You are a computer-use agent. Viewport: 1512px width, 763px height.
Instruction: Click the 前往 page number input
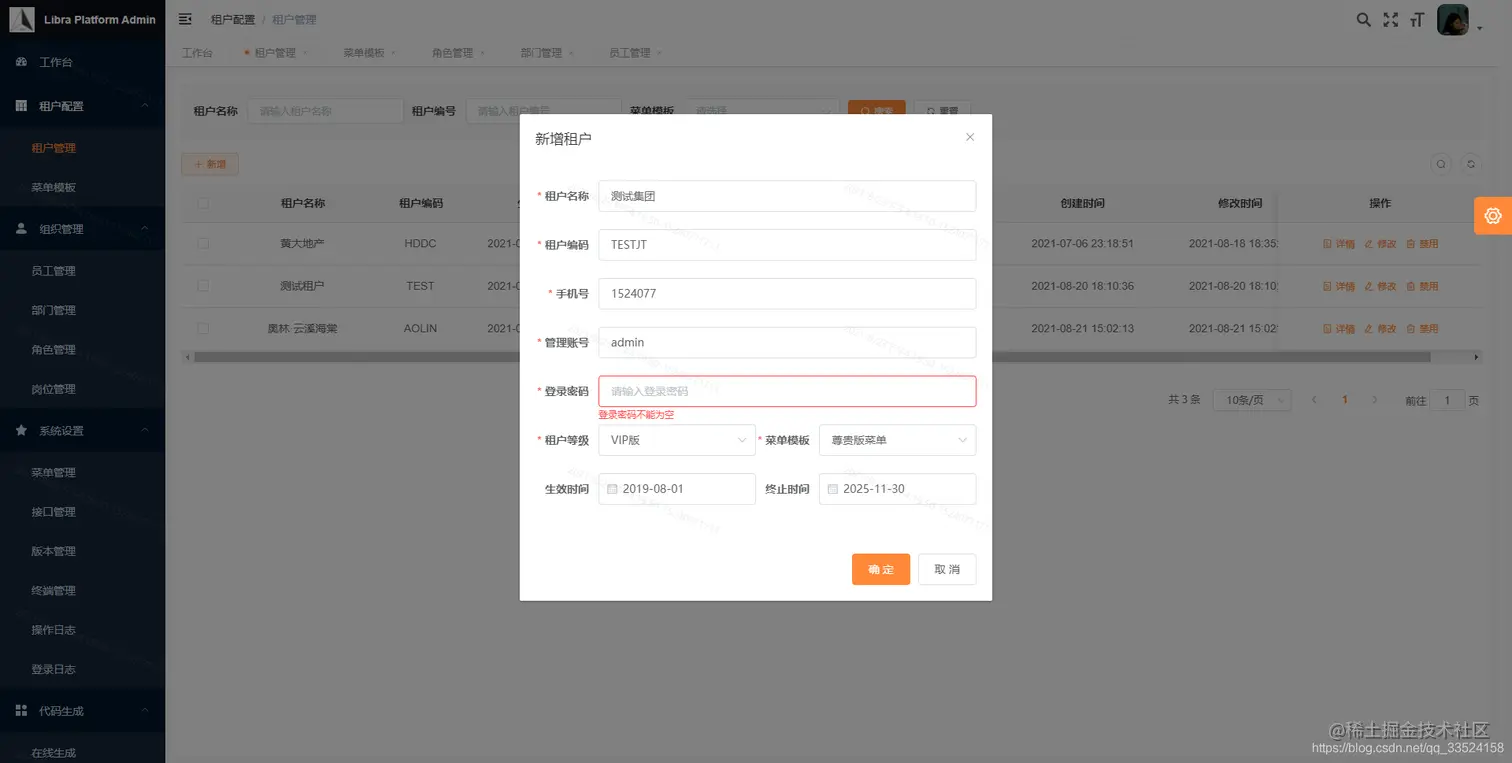(x=1447, y=400)
